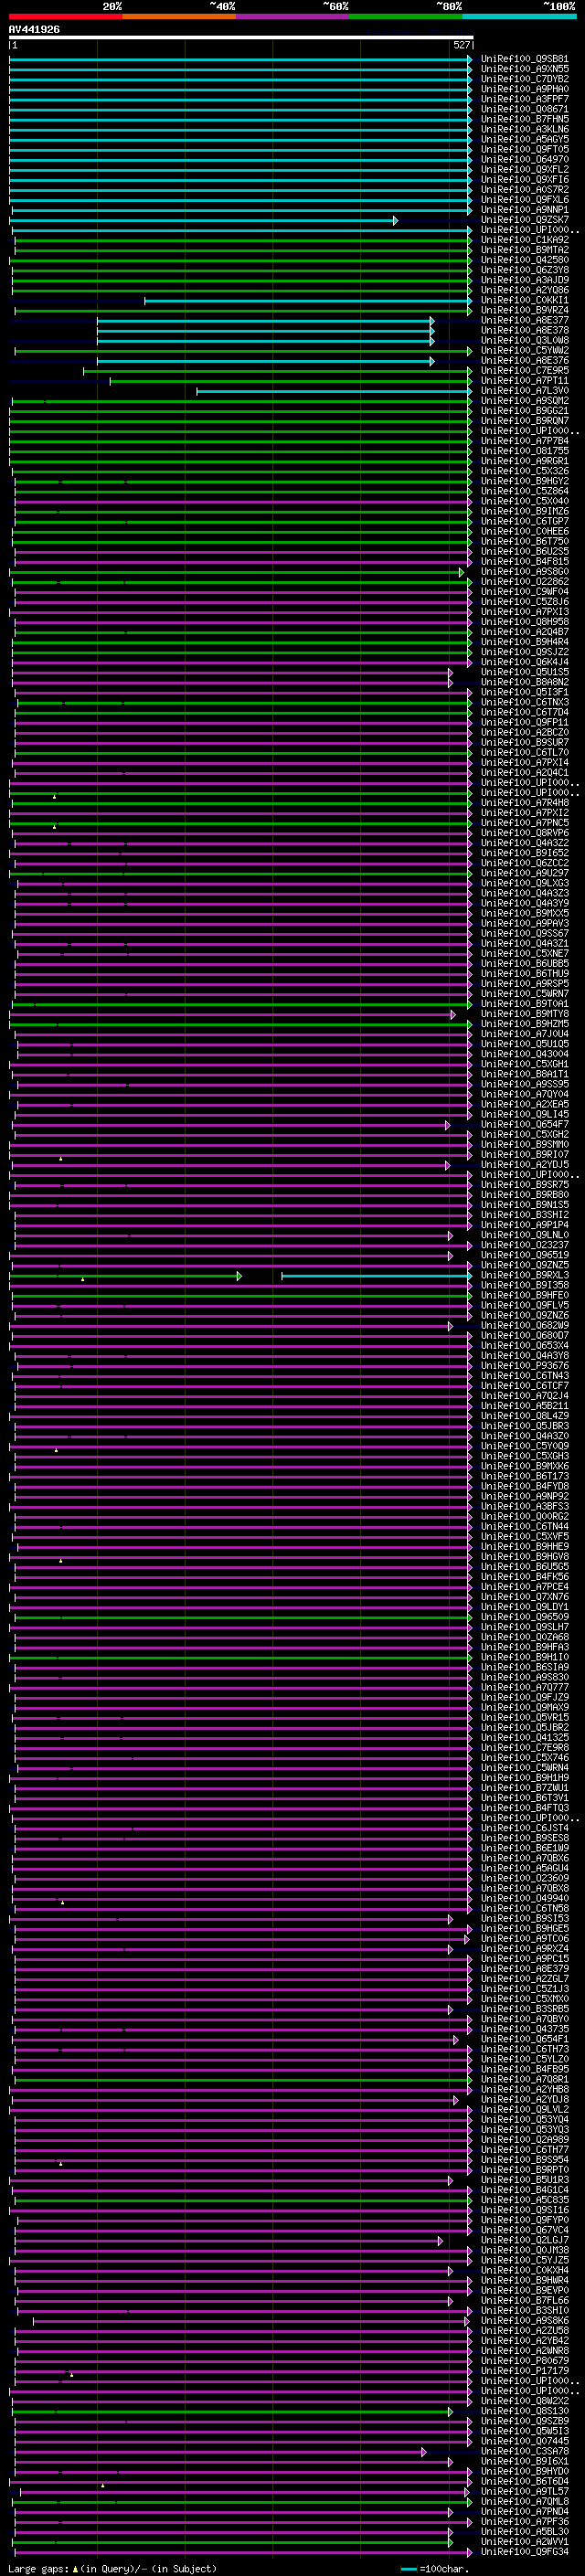
Task: Open hit UniRef100_B7FHN5
Action: pyautogui.click(x=524, y=119)
